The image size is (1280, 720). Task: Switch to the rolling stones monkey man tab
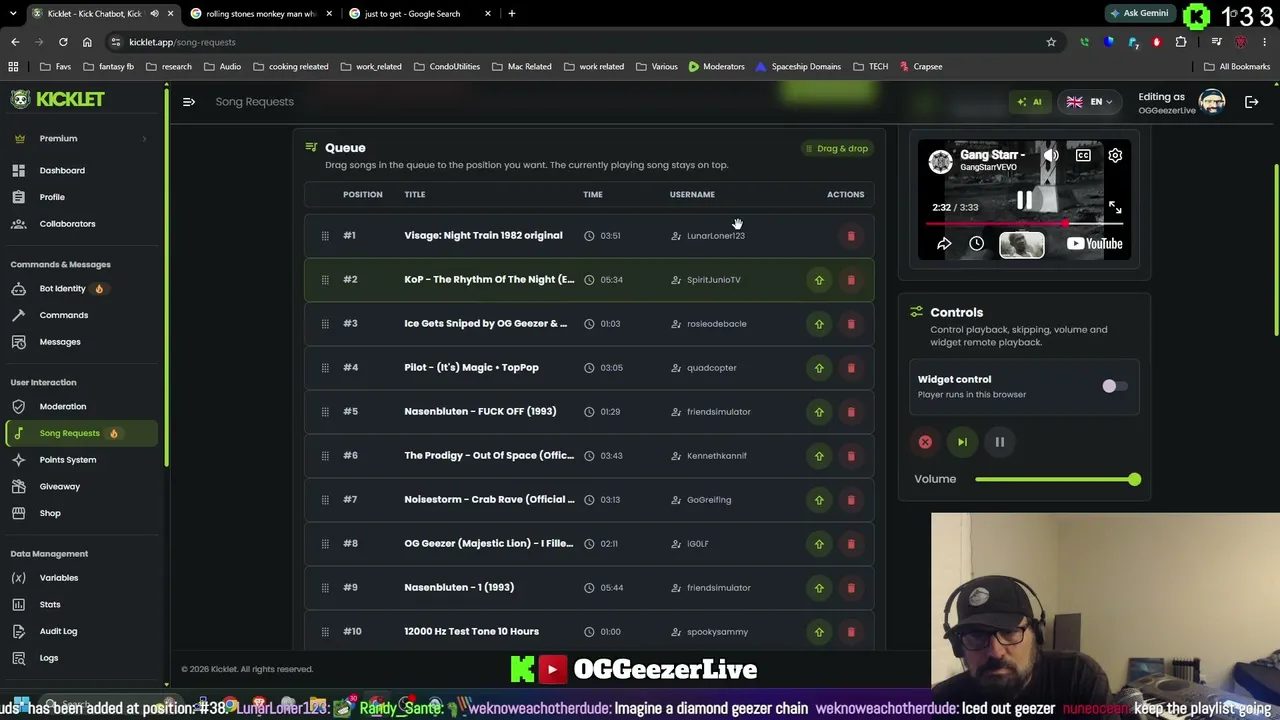(x=261, y=14)
